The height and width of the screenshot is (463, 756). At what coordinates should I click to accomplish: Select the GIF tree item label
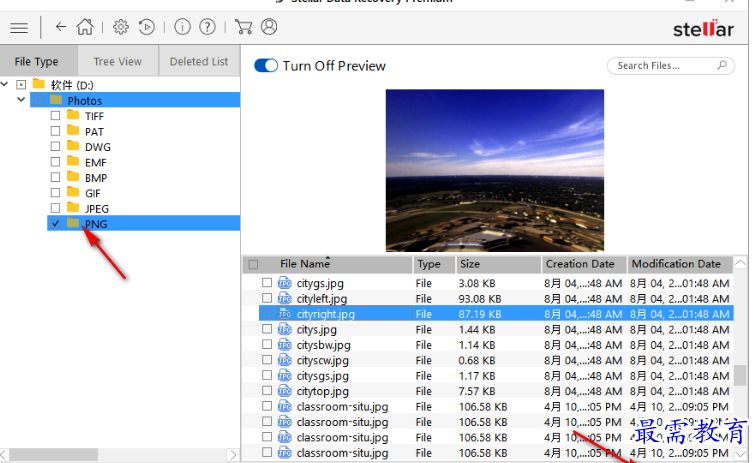93,193
